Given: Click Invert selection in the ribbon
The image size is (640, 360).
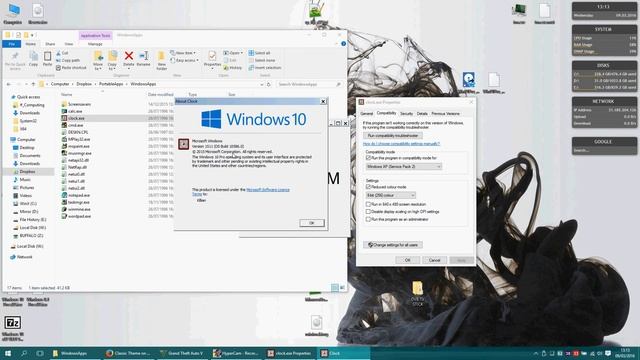Looking at the screenshot, I should pyautogui.click(x=265, y=68).
